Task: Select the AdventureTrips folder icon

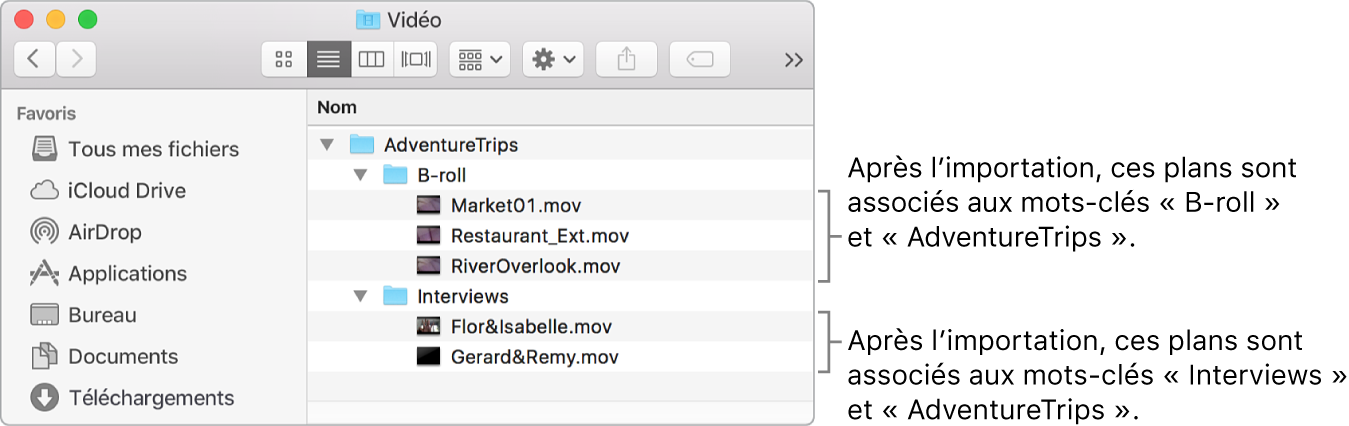Action: pyautogui.click(x=362, y=145)
